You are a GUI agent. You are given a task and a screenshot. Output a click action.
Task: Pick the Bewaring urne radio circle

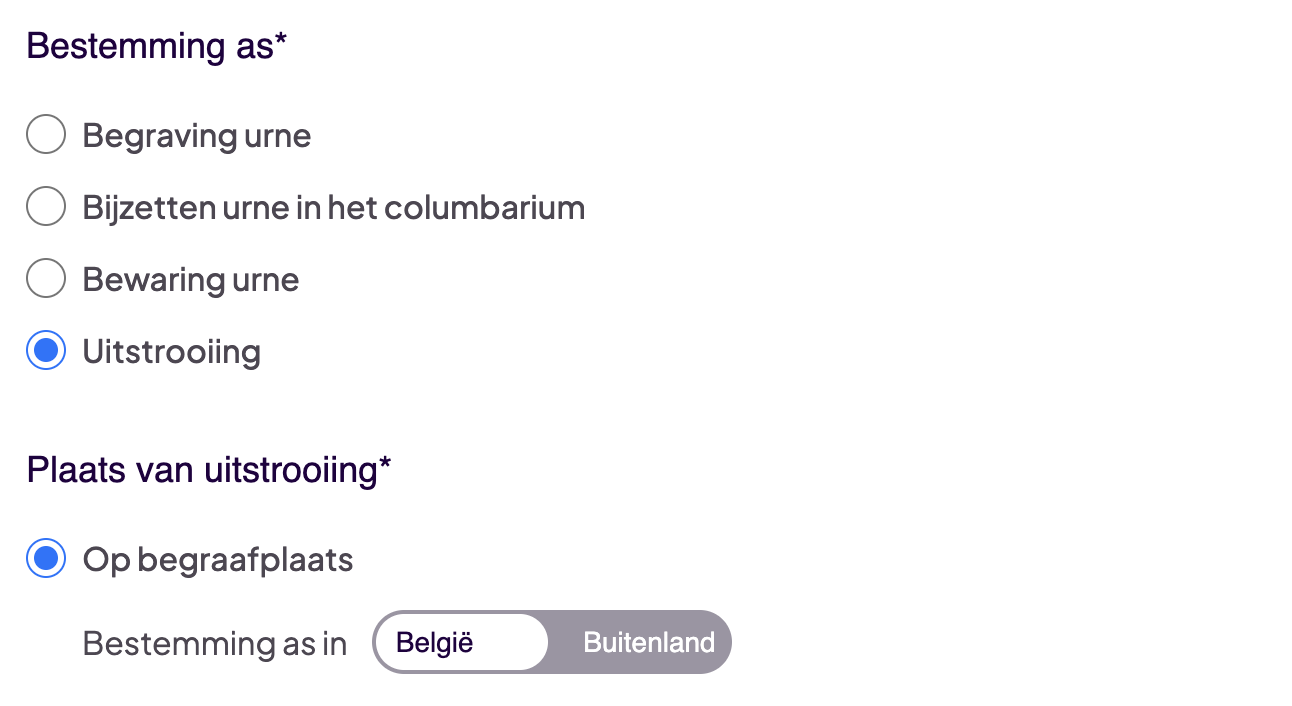46,279
